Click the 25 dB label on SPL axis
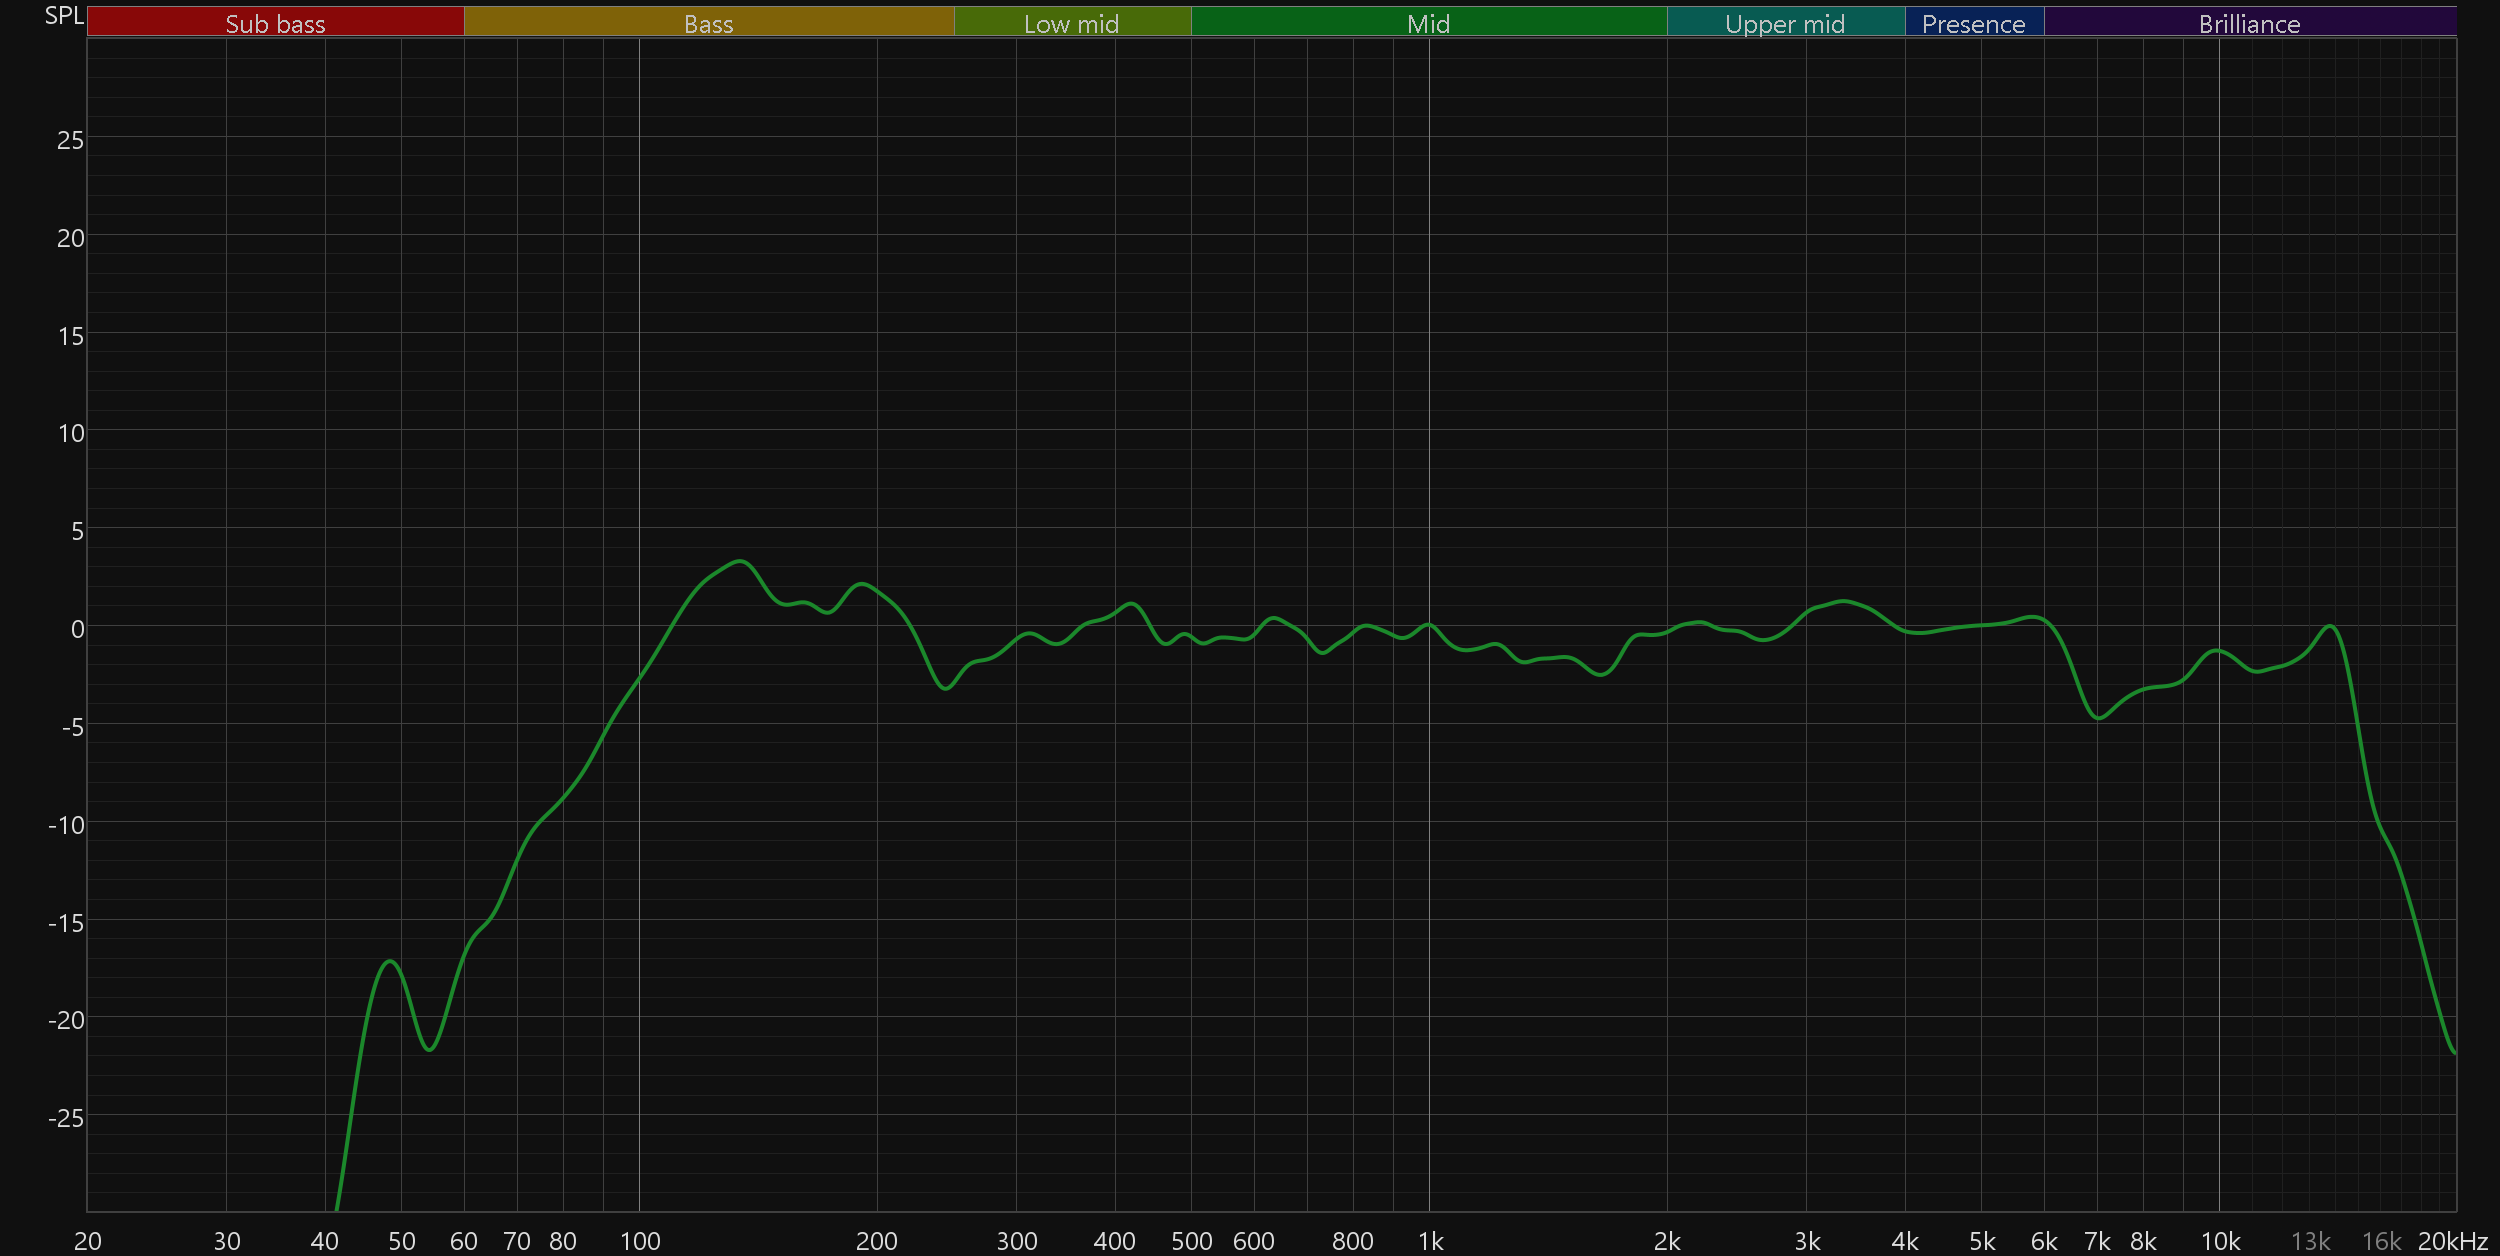 [x=70, y=140]
